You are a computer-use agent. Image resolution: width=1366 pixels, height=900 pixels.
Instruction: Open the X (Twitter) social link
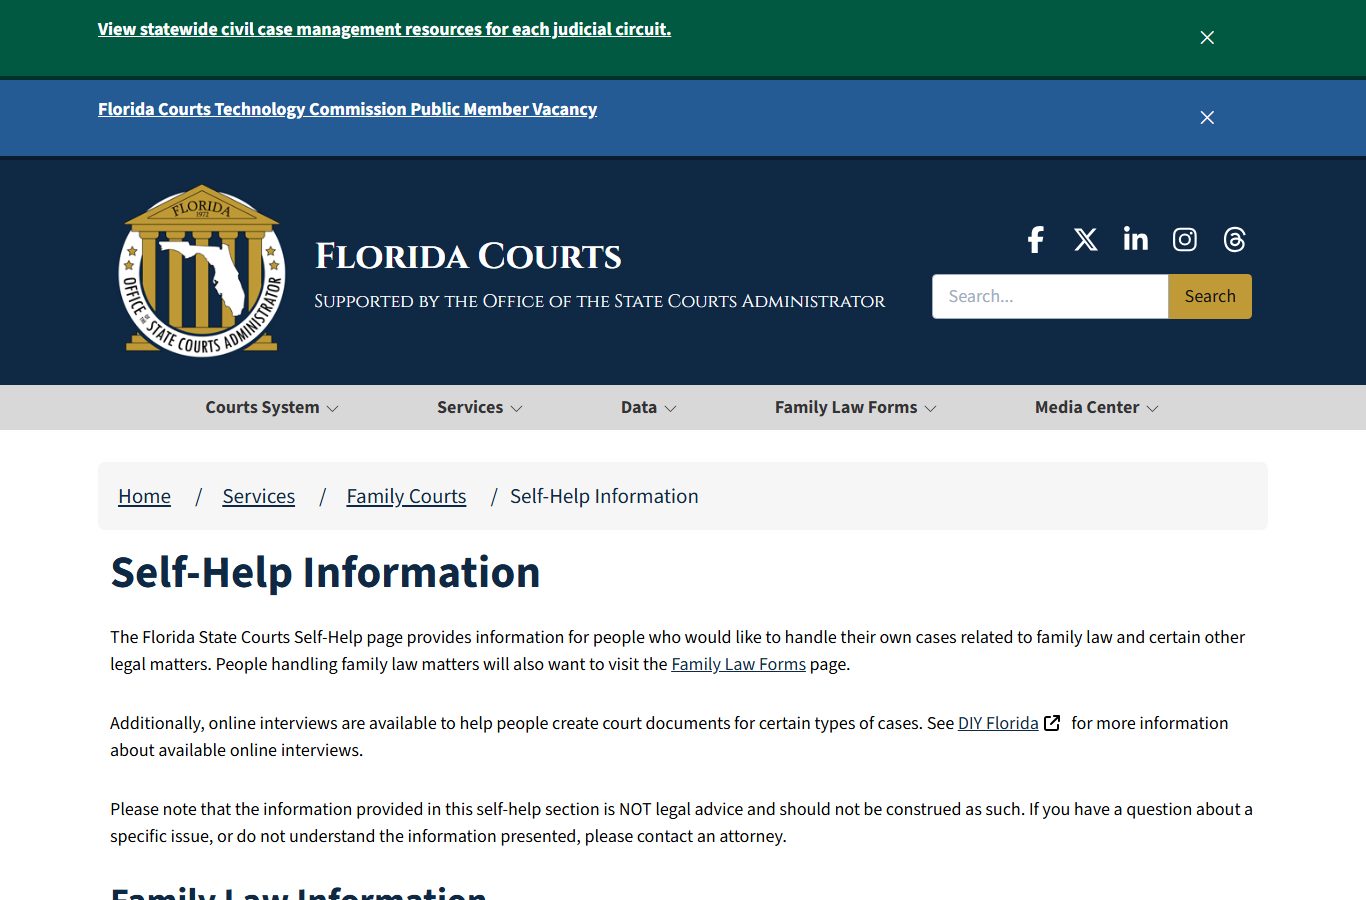point(1085,239)
